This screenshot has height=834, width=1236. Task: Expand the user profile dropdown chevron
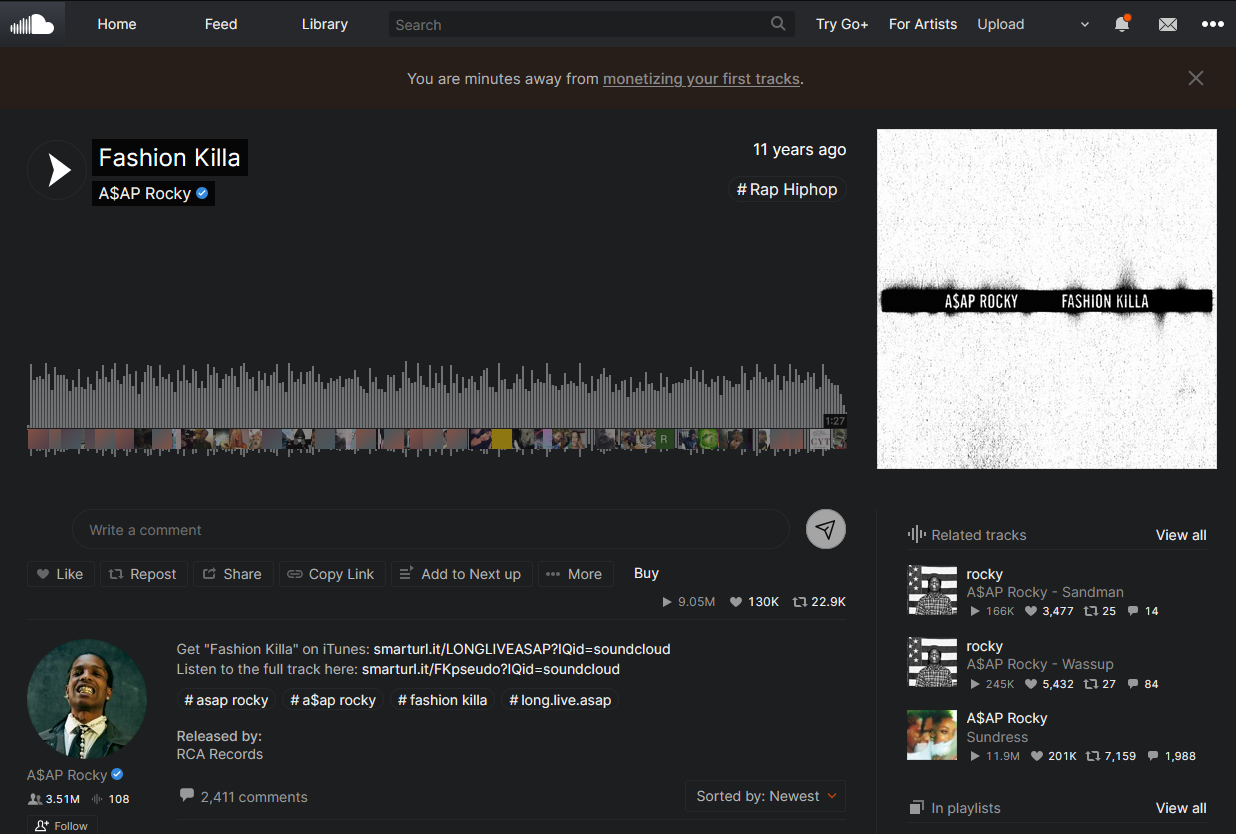[x=1085, y=24]
